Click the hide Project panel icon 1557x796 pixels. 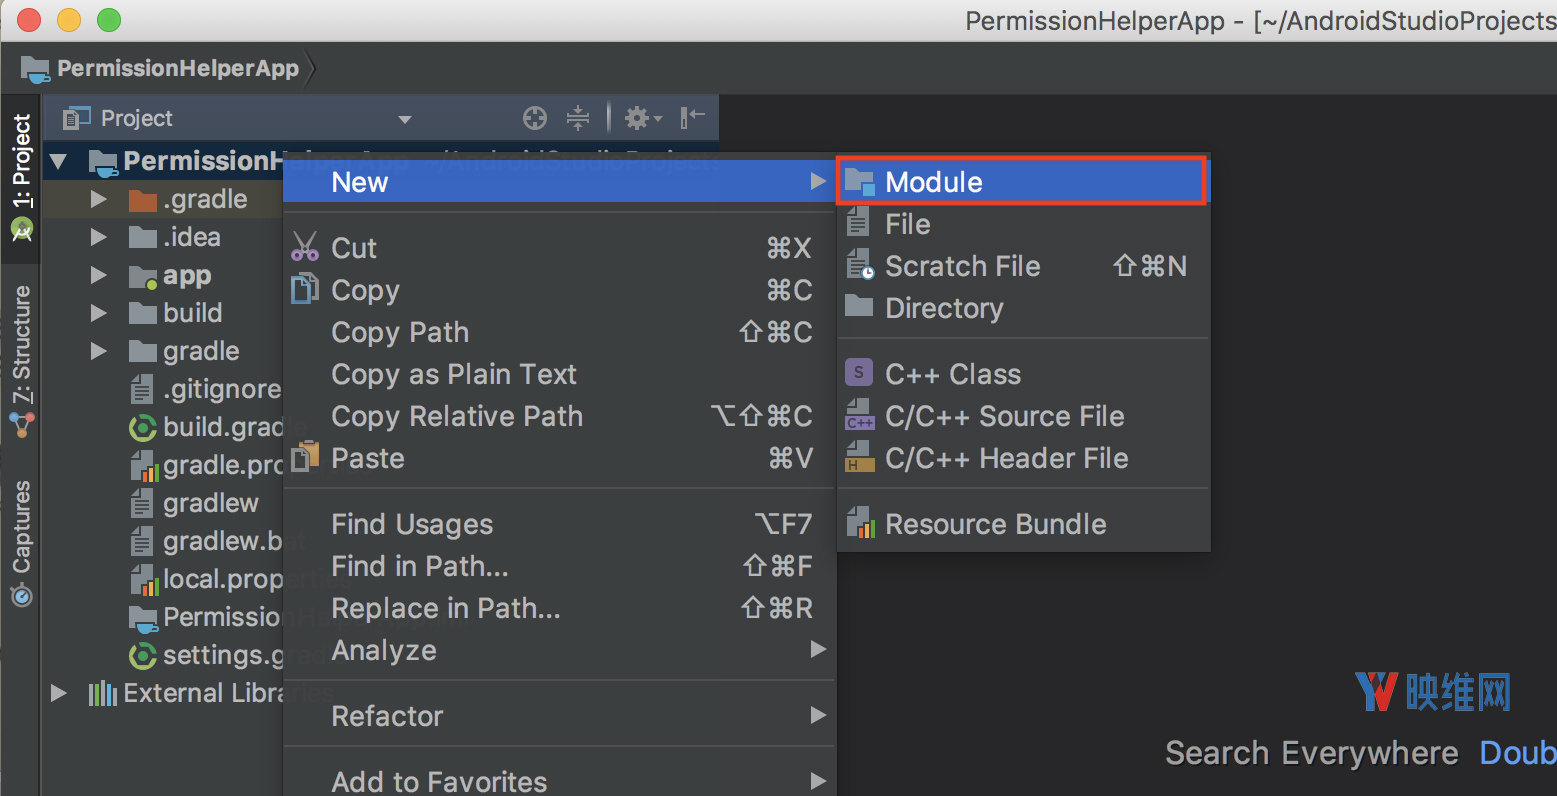pyautogui.click(x=693, y=119)
